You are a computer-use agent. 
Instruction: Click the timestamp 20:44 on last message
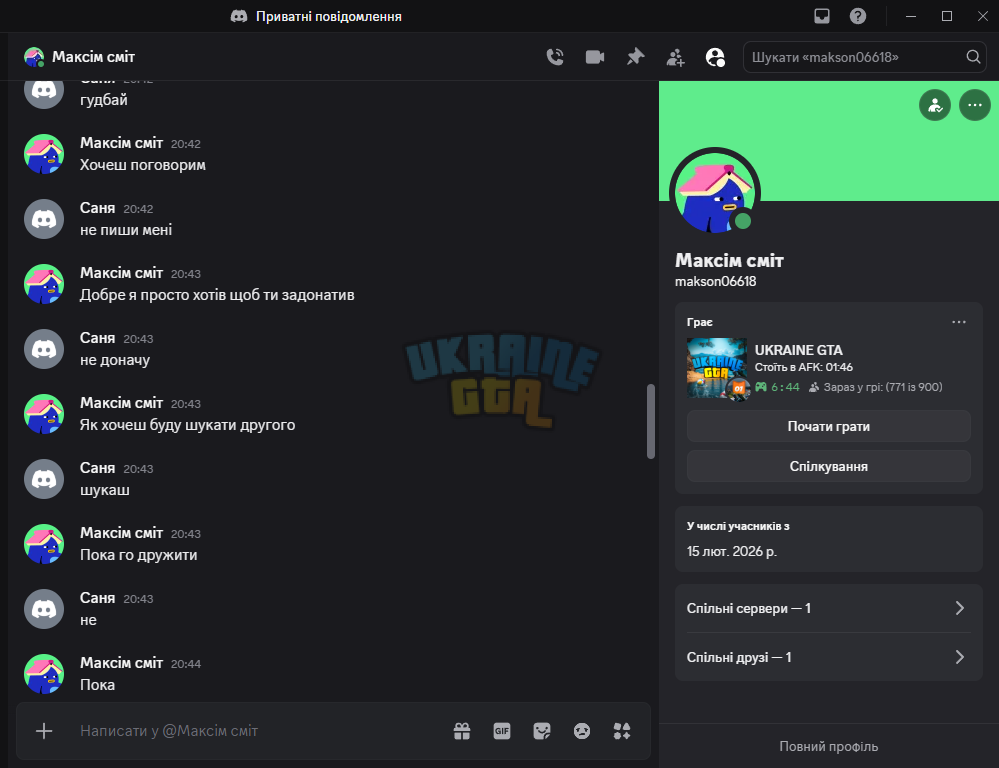pyautogui.click(x=185, y=664)
